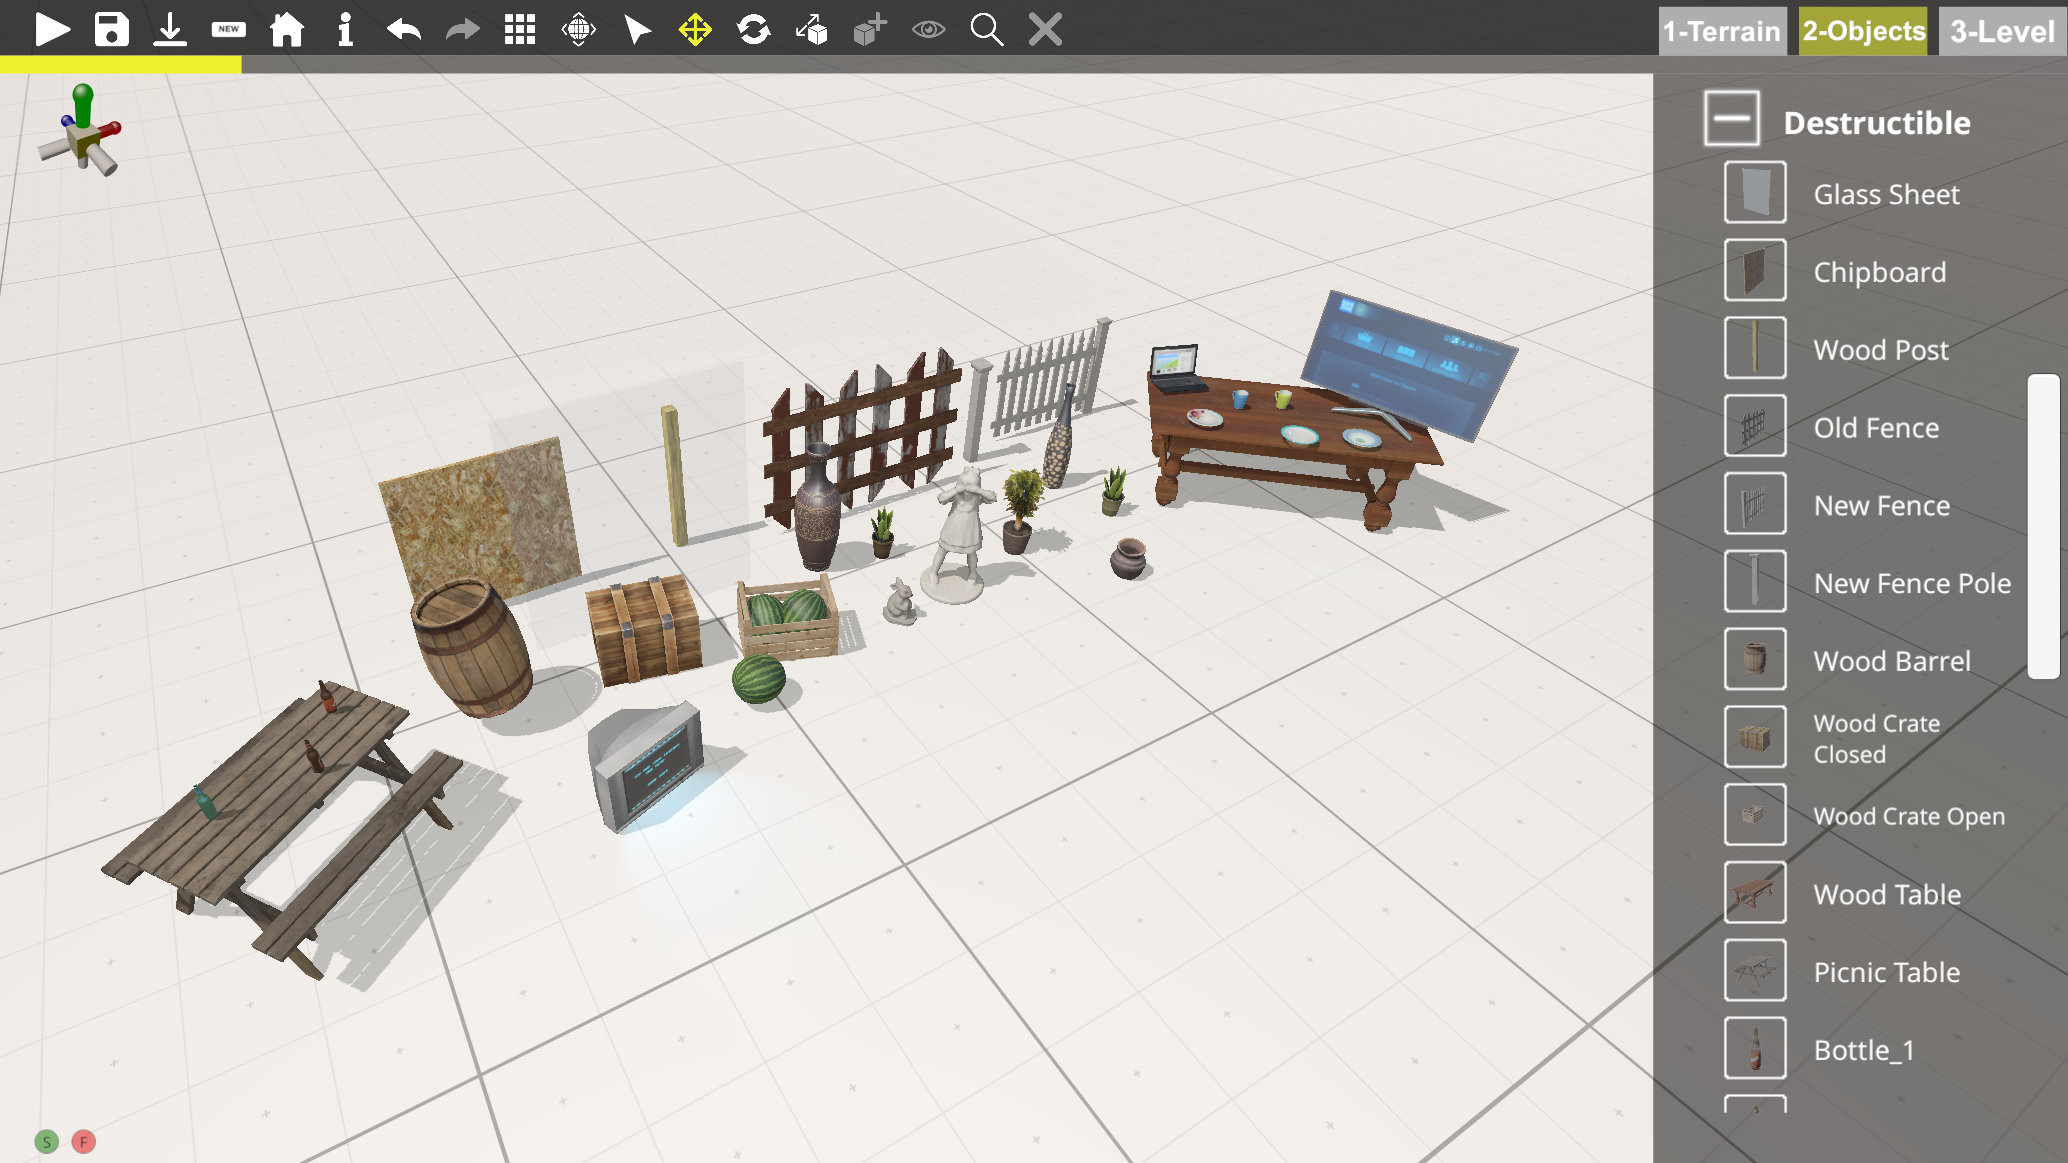This screenshot has width=2068, height=1163.
Task: Click the Save disk icon
Action: [x=111, y=29]
